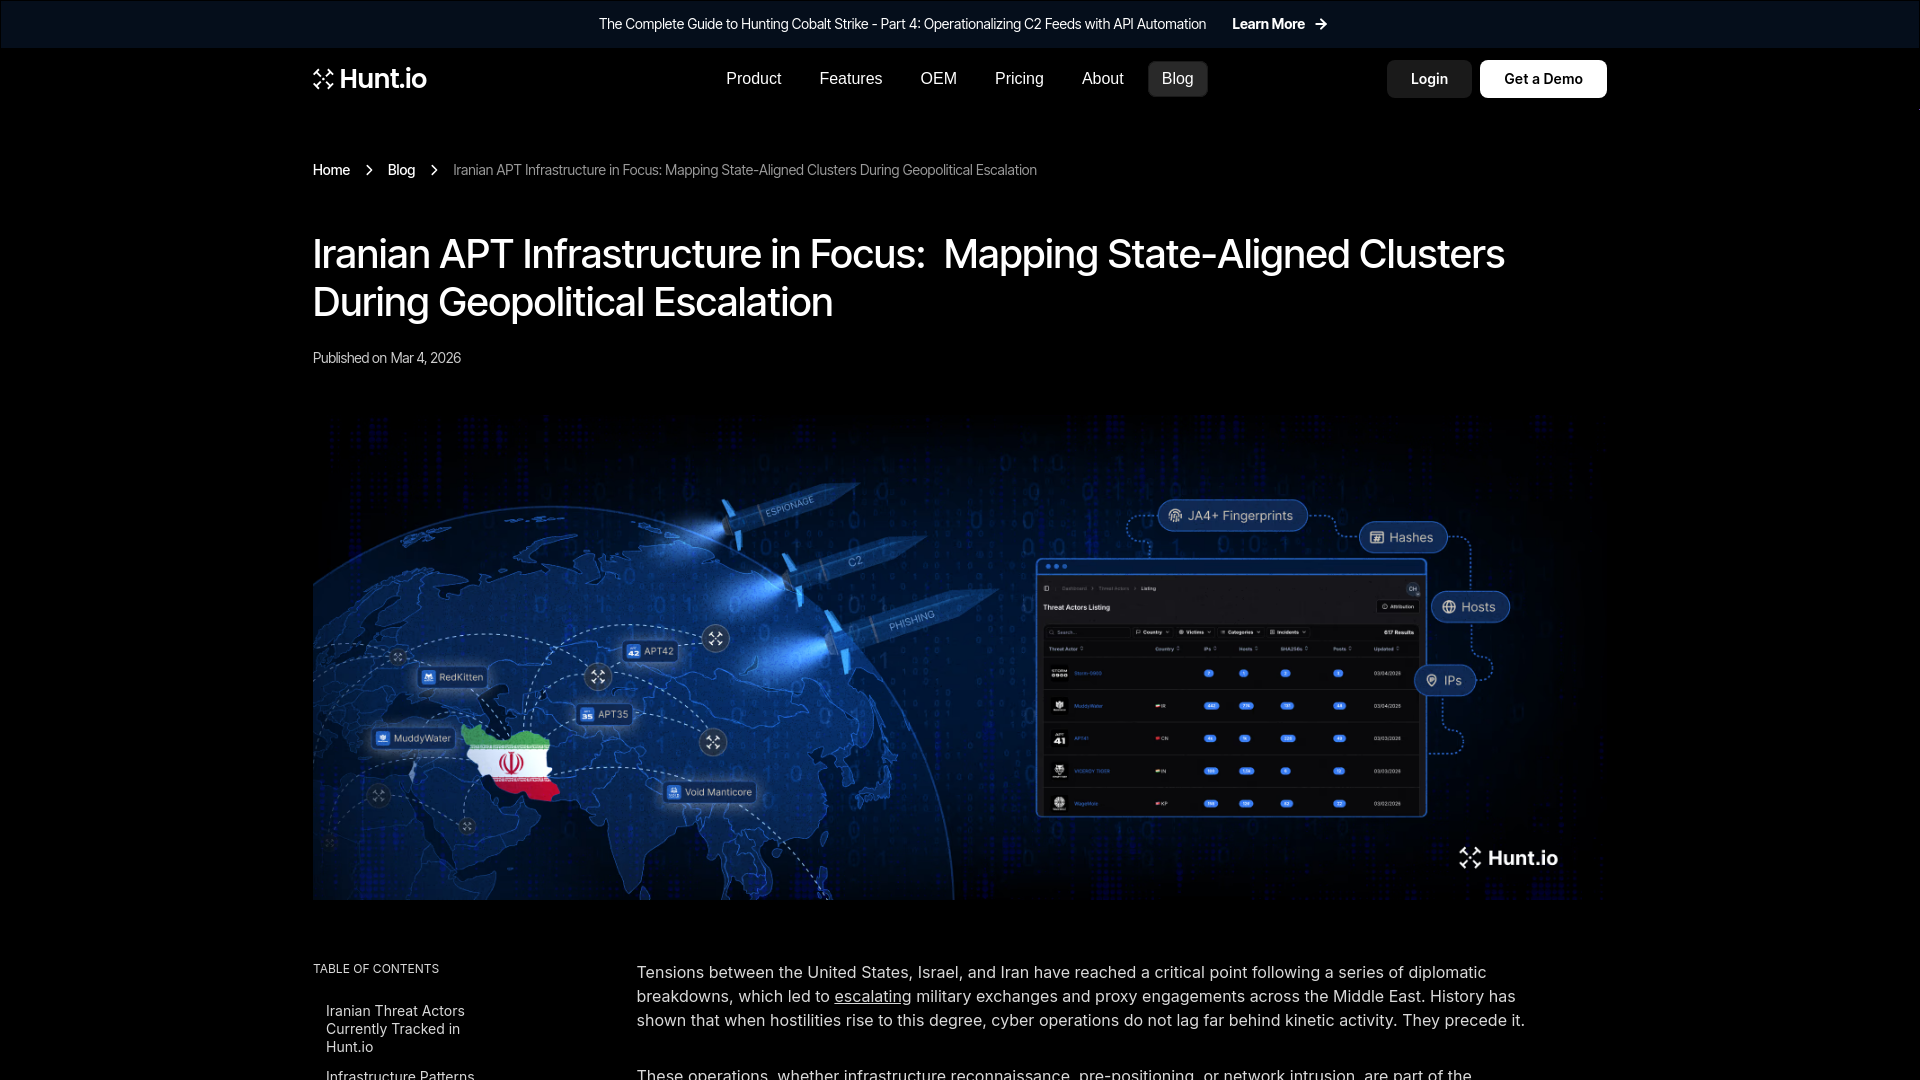Click the CH user avatar in the dashboard
Image resolution: width=1920 pixels, height=1080 pixels.
[x=1413, y=588]
